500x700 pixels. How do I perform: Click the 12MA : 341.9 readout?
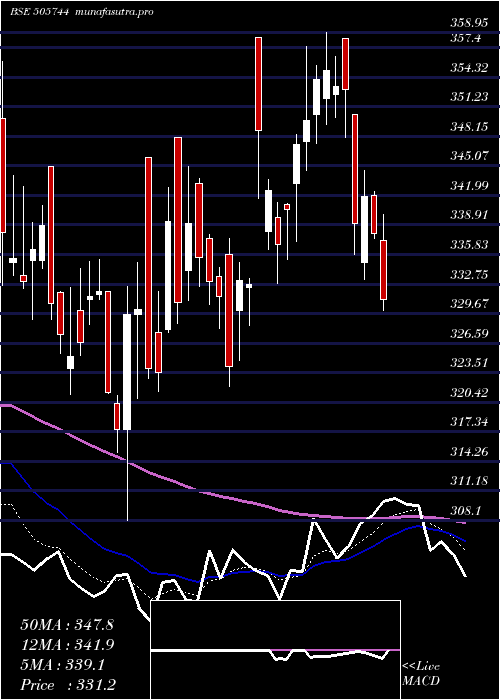click(67, 645)
